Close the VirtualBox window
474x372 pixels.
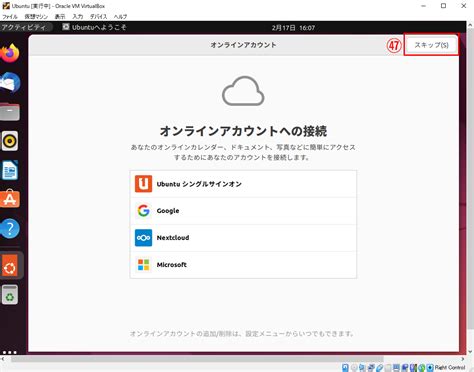point(464,6)
